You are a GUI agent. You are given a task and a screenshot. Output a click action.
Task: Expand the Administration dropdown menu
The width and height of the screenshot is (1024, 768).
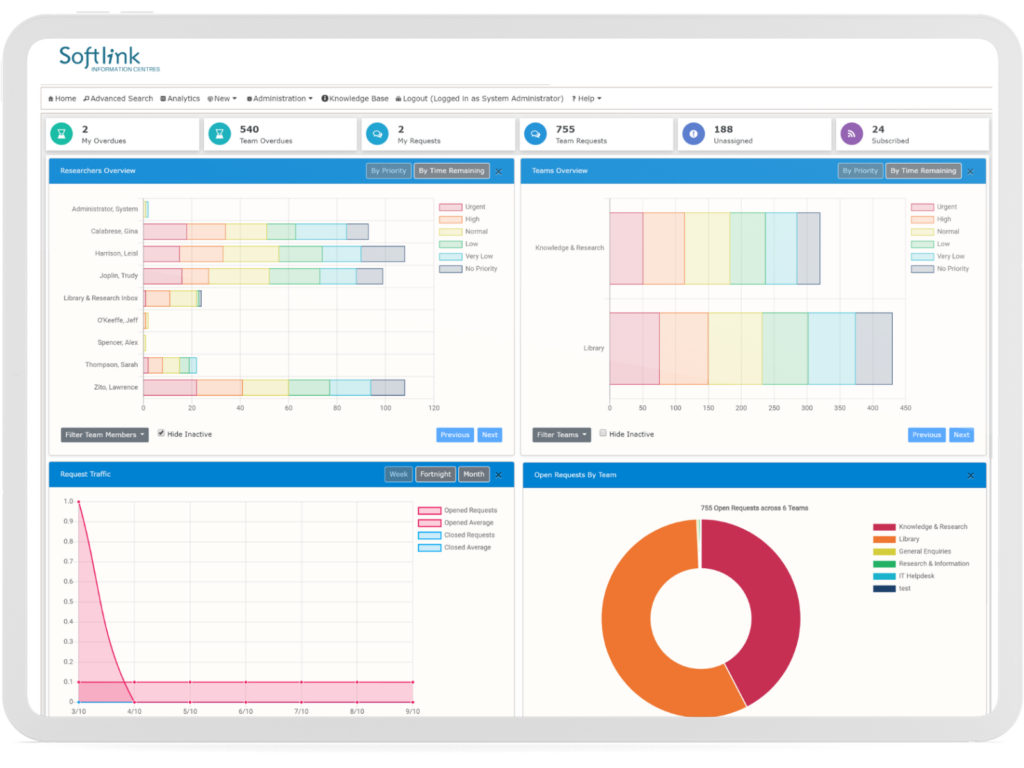280,99
